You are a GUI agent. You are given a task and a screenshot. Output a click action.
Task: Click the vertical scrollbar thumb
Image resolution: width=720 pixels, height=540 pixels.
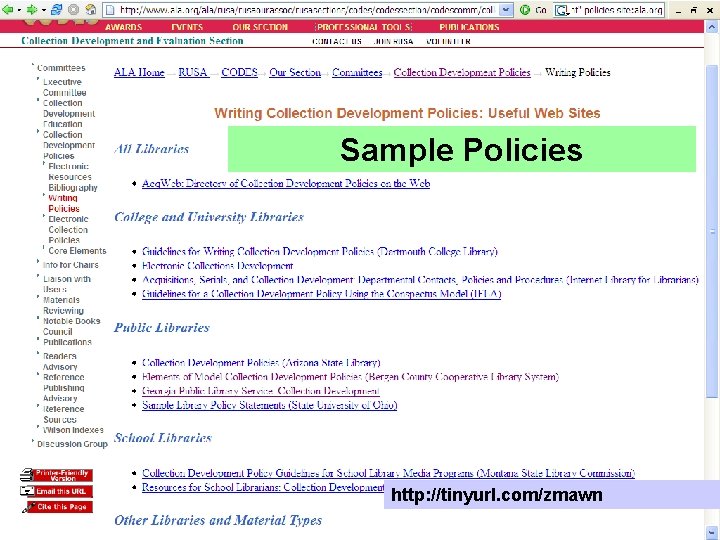712,231
